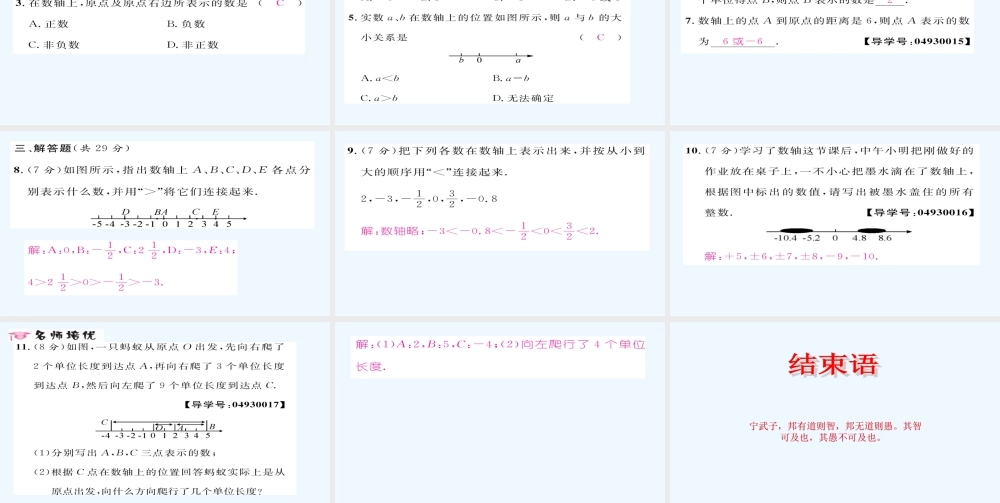Click sub-question (1) 分别写出 A,B,C 三点表示的数

pos(125,453)
